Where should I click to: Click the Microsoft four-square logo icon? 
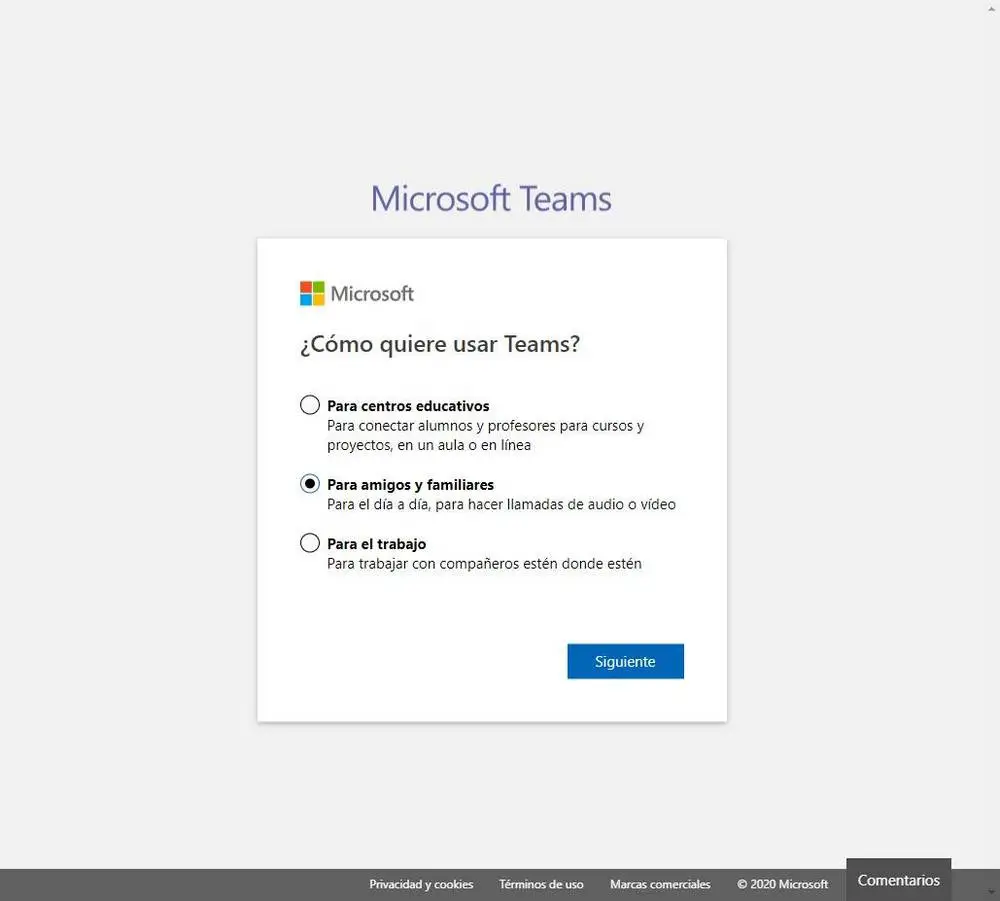312,293
